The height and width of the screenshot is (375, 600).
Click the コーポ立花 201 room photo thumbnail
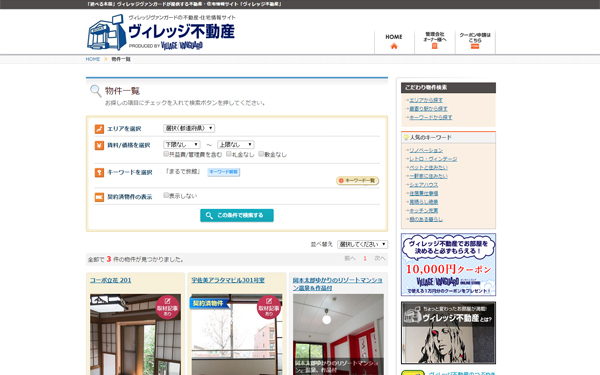pos(135,334)
